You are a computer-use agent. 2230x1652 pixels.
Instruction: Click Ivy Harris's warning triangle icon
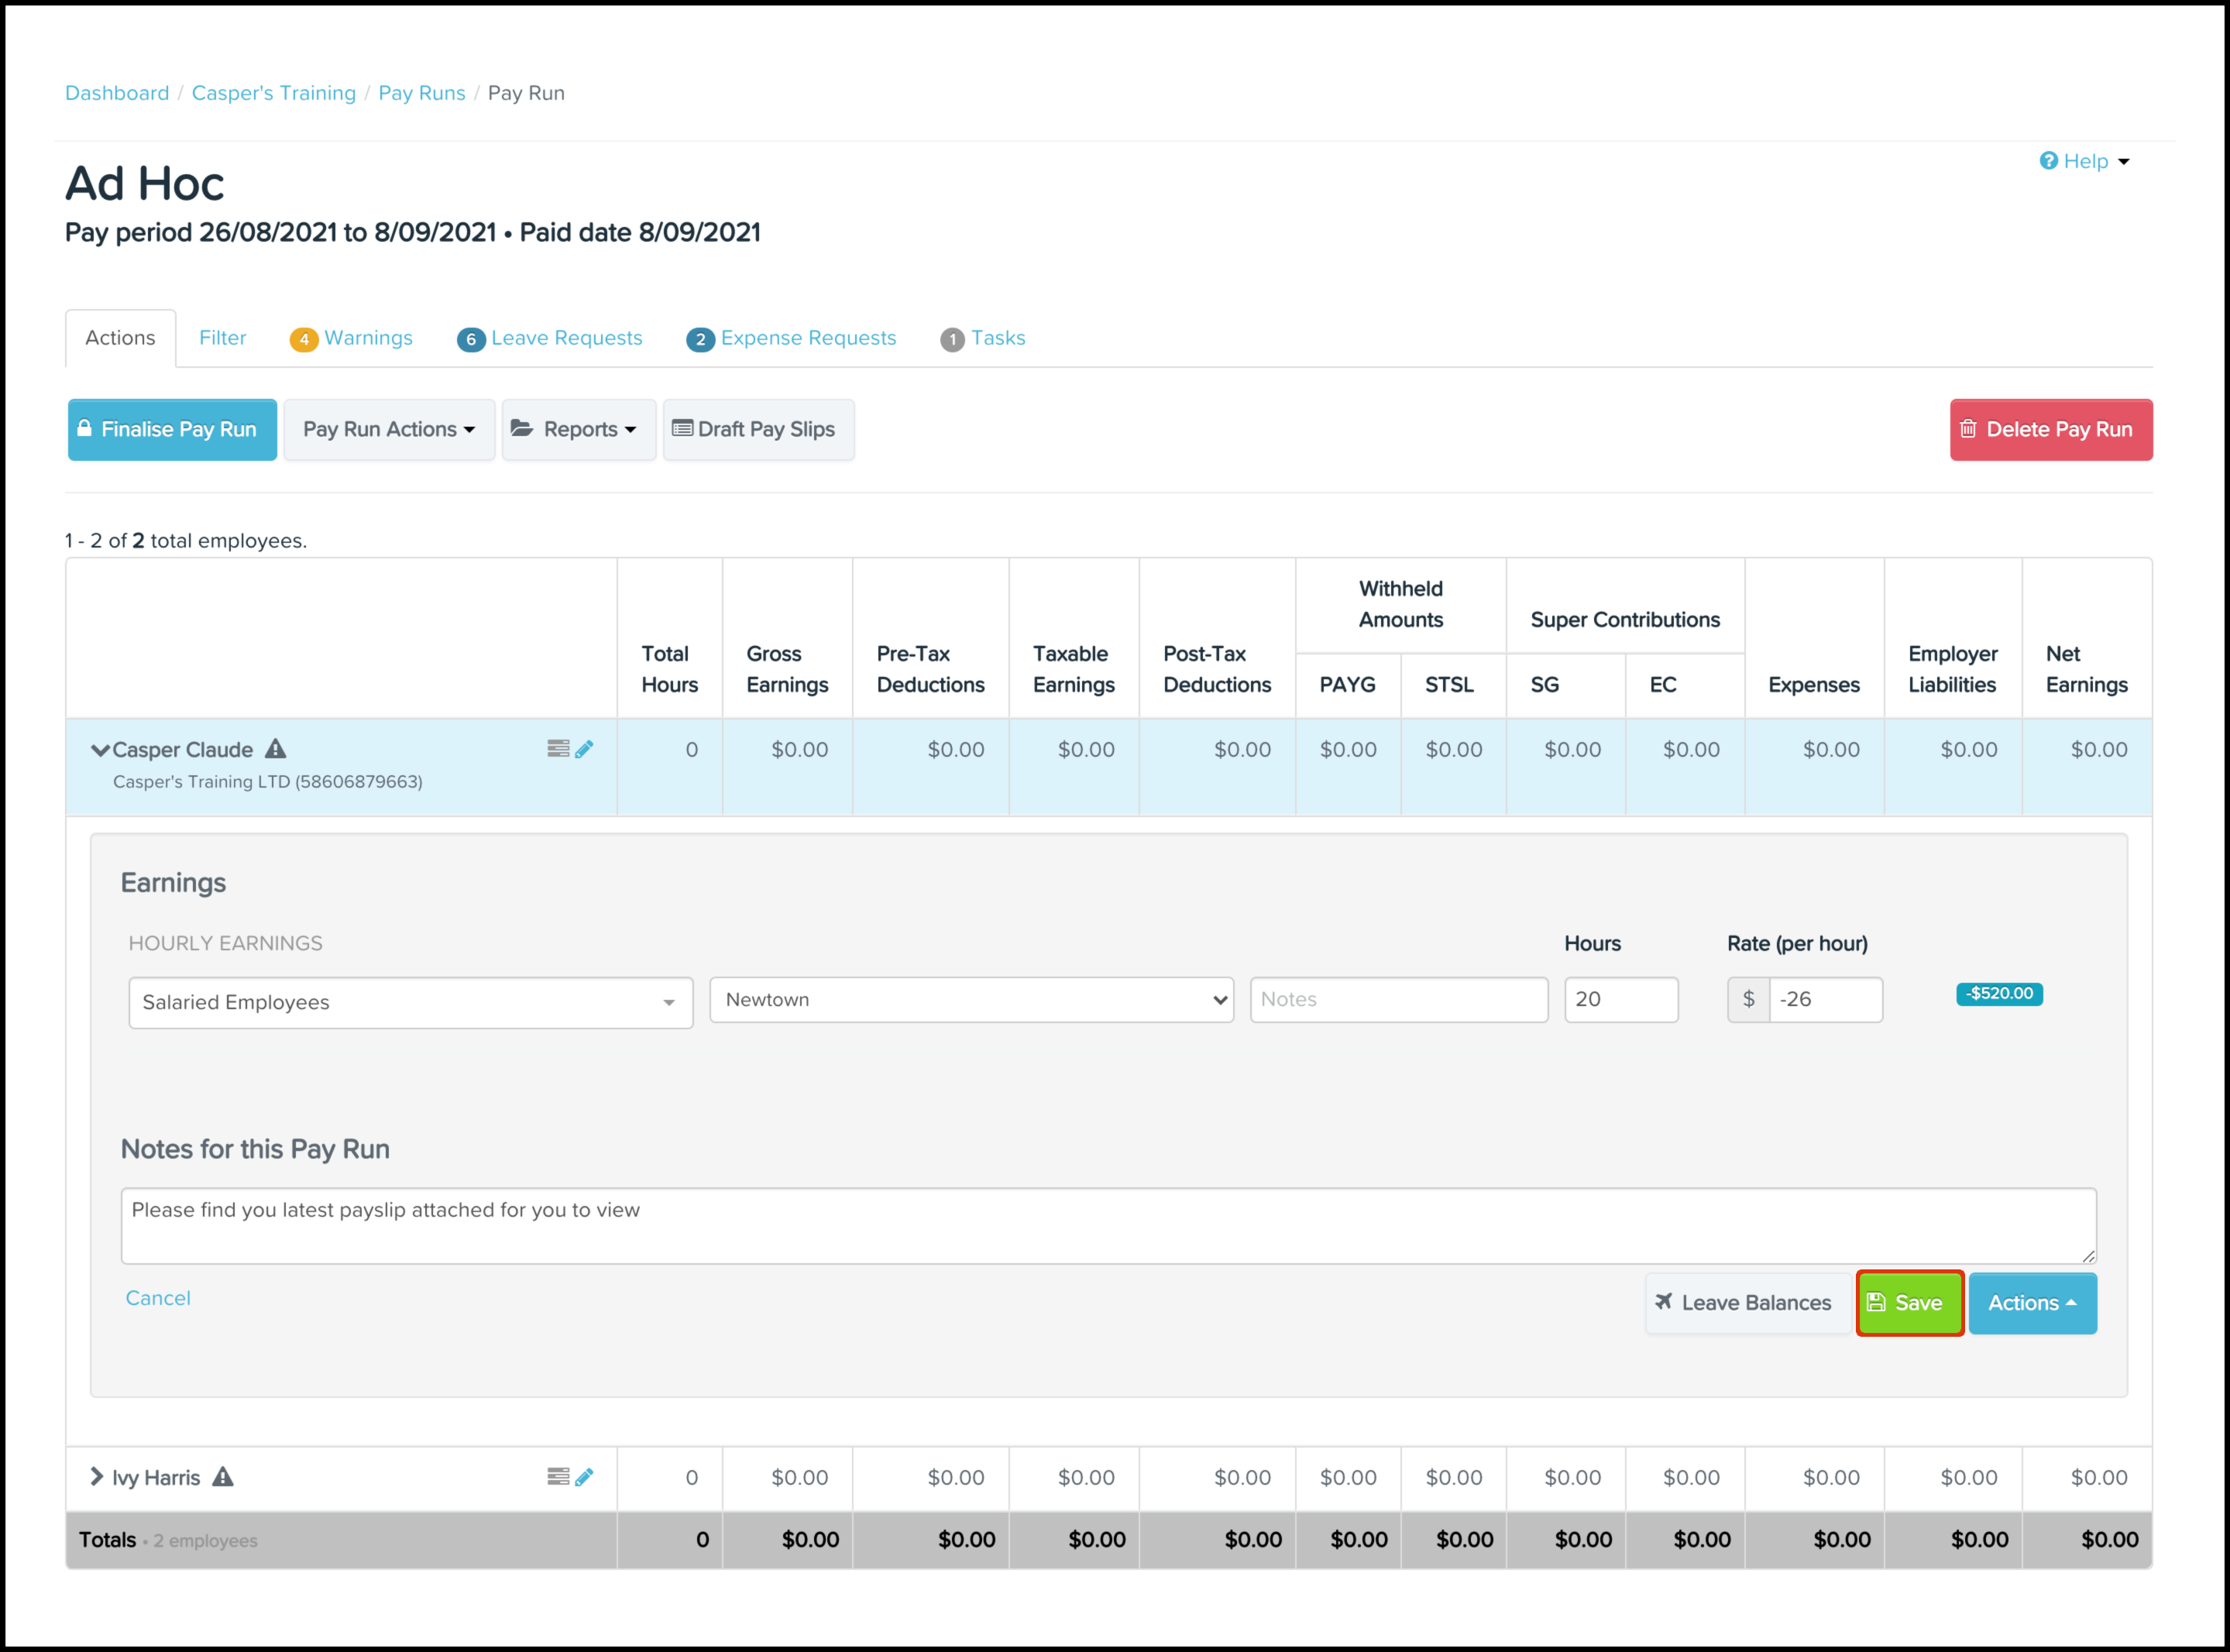[223, 1476]
